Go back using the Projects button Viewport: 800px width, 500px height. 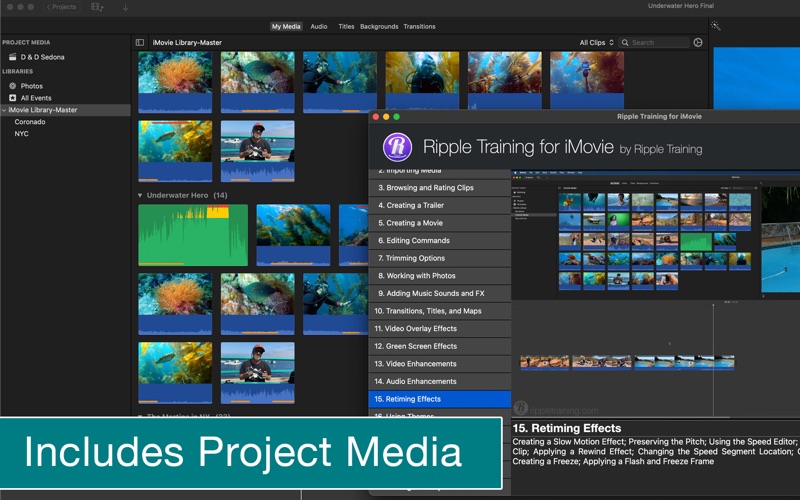(x=62, y=7)
